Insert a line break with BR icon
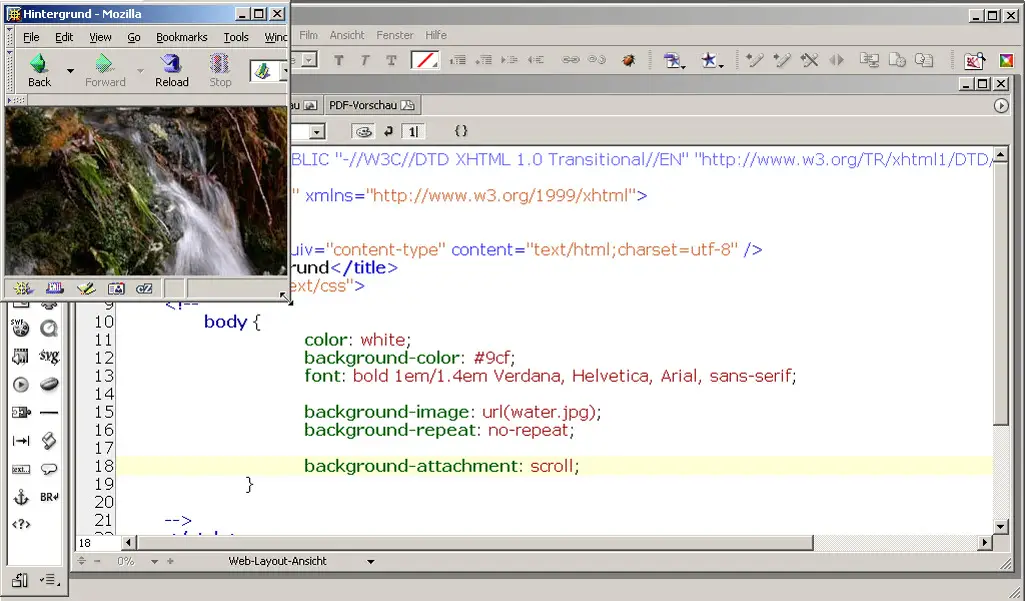 [48, 497]
